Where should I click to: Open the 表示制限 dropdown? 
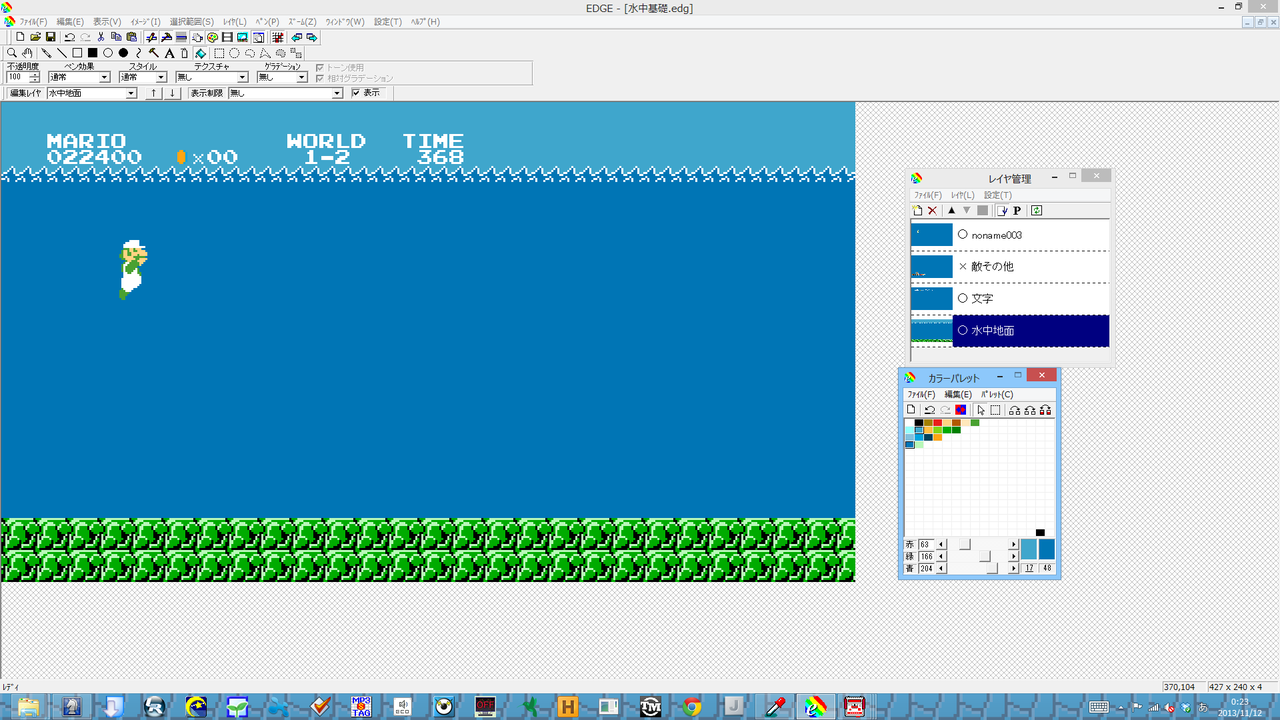pyautogui.click(x=337, y=93)
